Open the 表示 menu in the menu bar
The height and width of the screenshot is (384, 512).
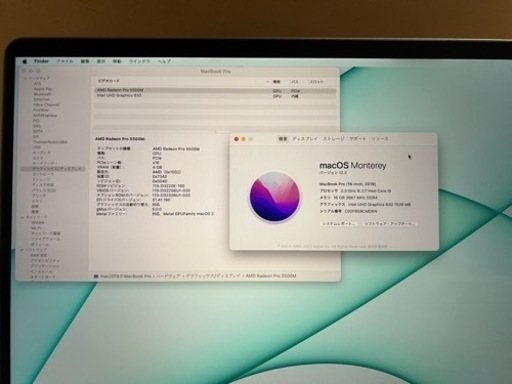tap(101, 61)
